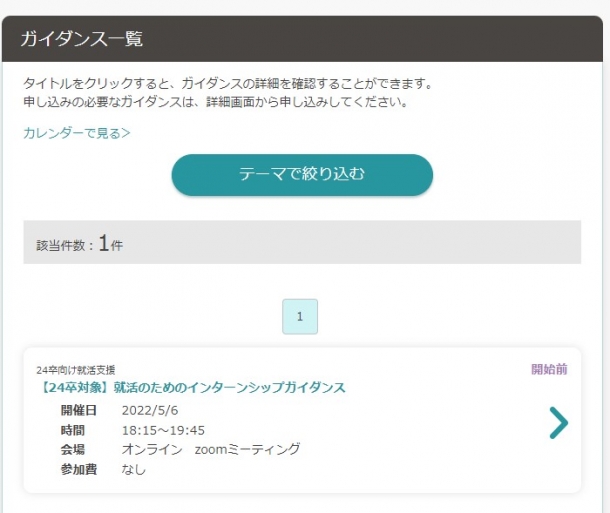
Task: Click the 該当件数 1件 result count bar
Action: coord(302,242)
